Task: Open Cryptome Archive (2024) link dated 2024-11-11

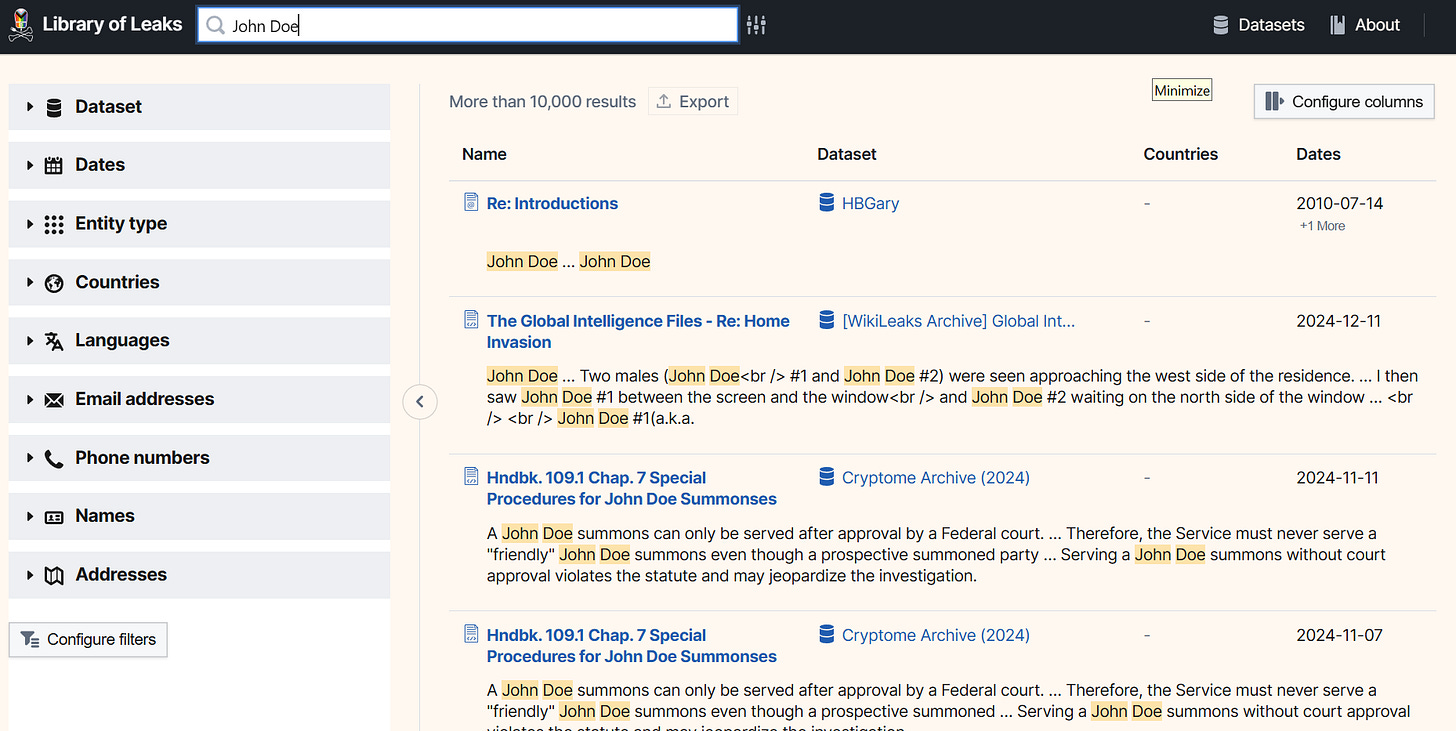Action: [x=935, y=477]
